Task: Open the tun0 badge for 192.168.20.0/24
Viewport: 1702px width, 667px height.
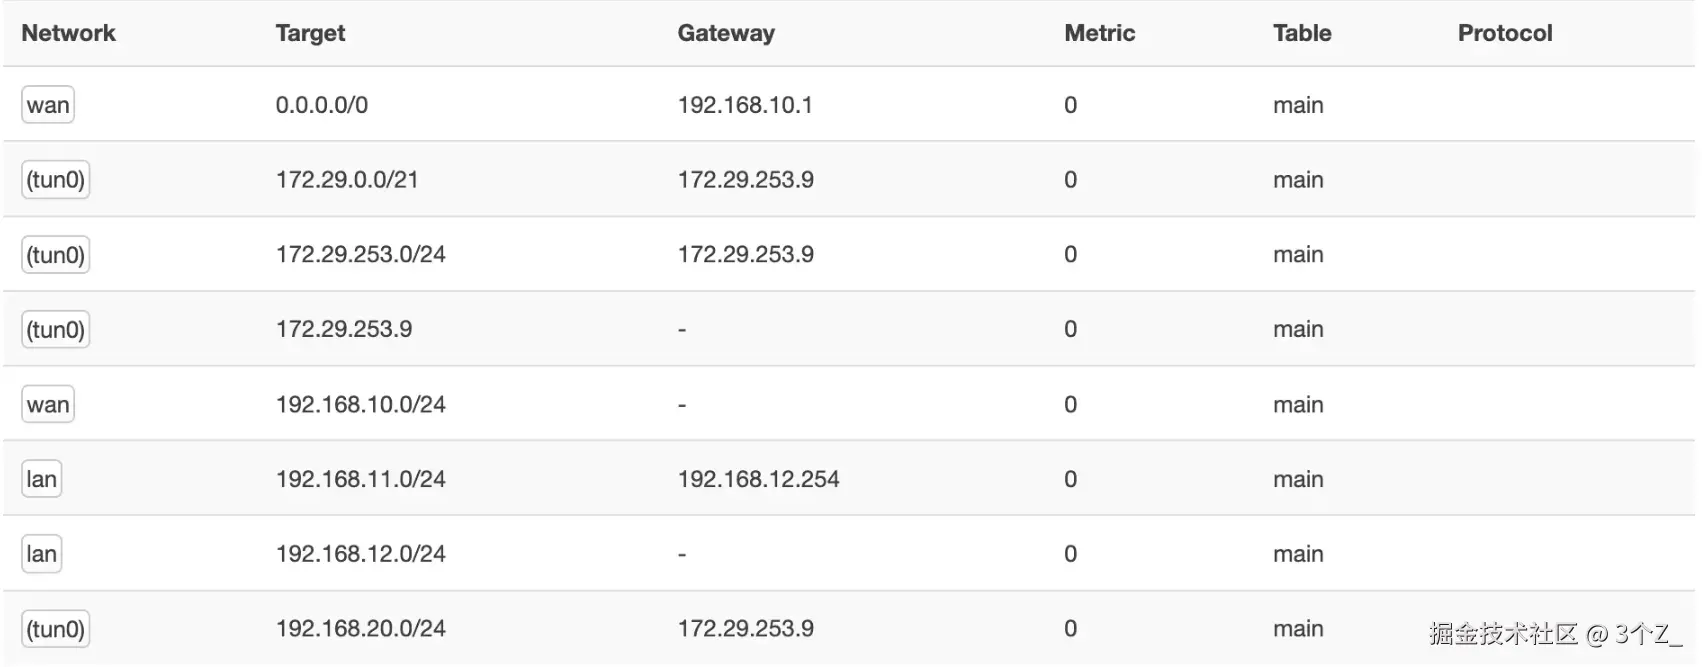Action: tap(56, 629)
